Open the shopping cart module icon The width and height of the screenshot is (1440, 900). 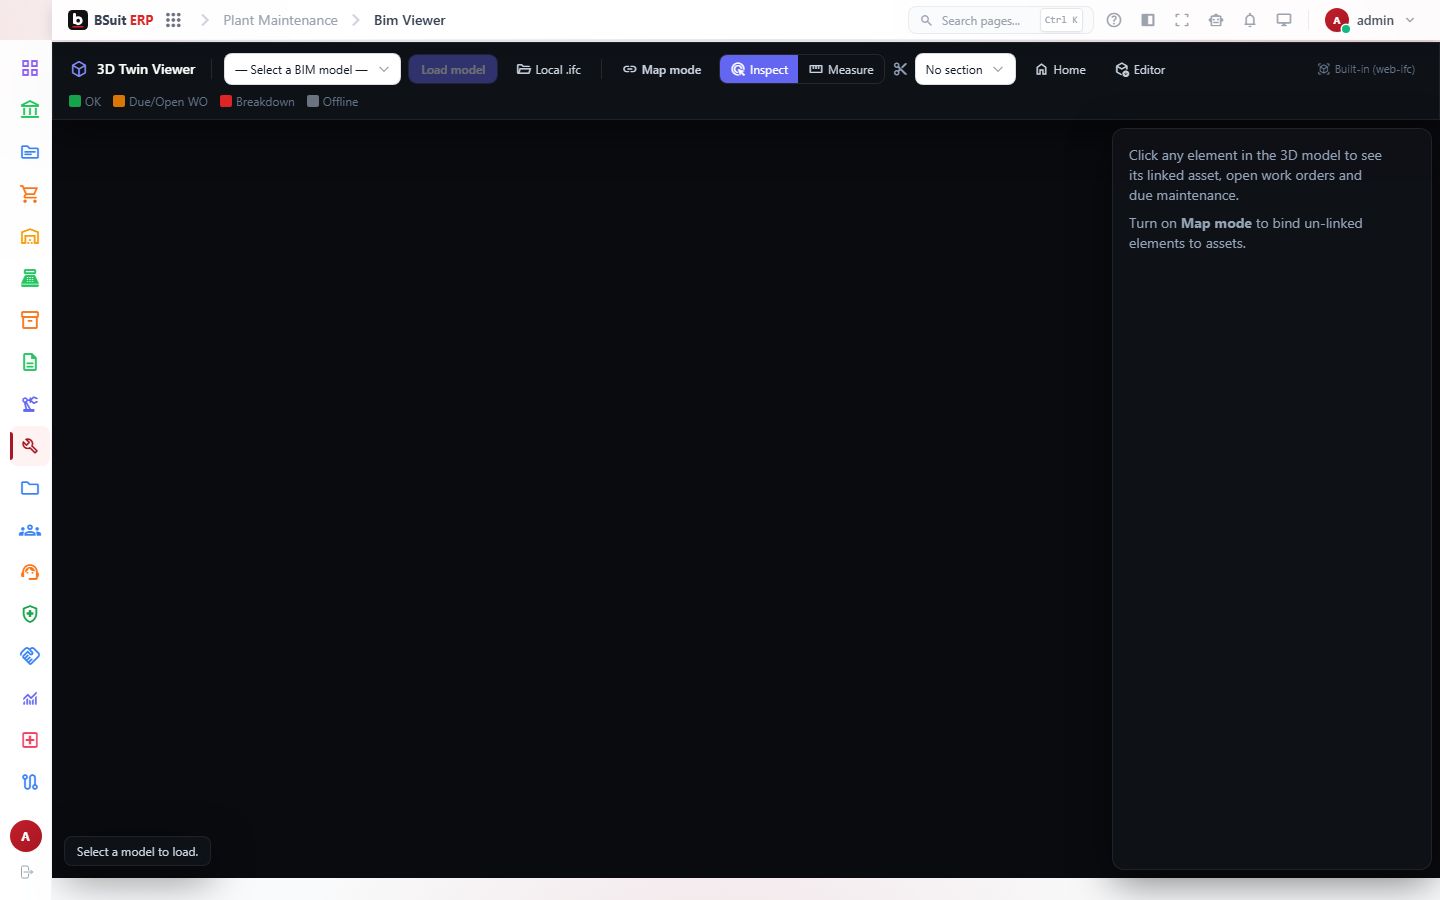[30, 194]
